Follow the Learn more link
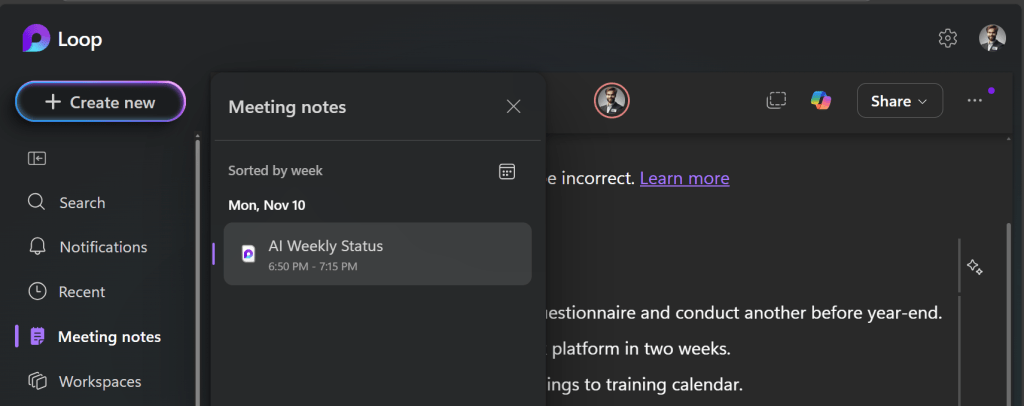Image resolution: width=1024 pixels, height=406 pixels. click(x=684, y=178)
